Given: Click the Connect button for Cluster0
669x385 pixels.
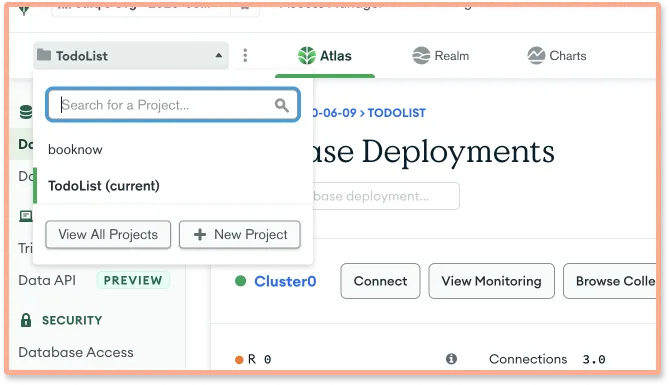Looking at the screenshot, I should pos(380,281).
